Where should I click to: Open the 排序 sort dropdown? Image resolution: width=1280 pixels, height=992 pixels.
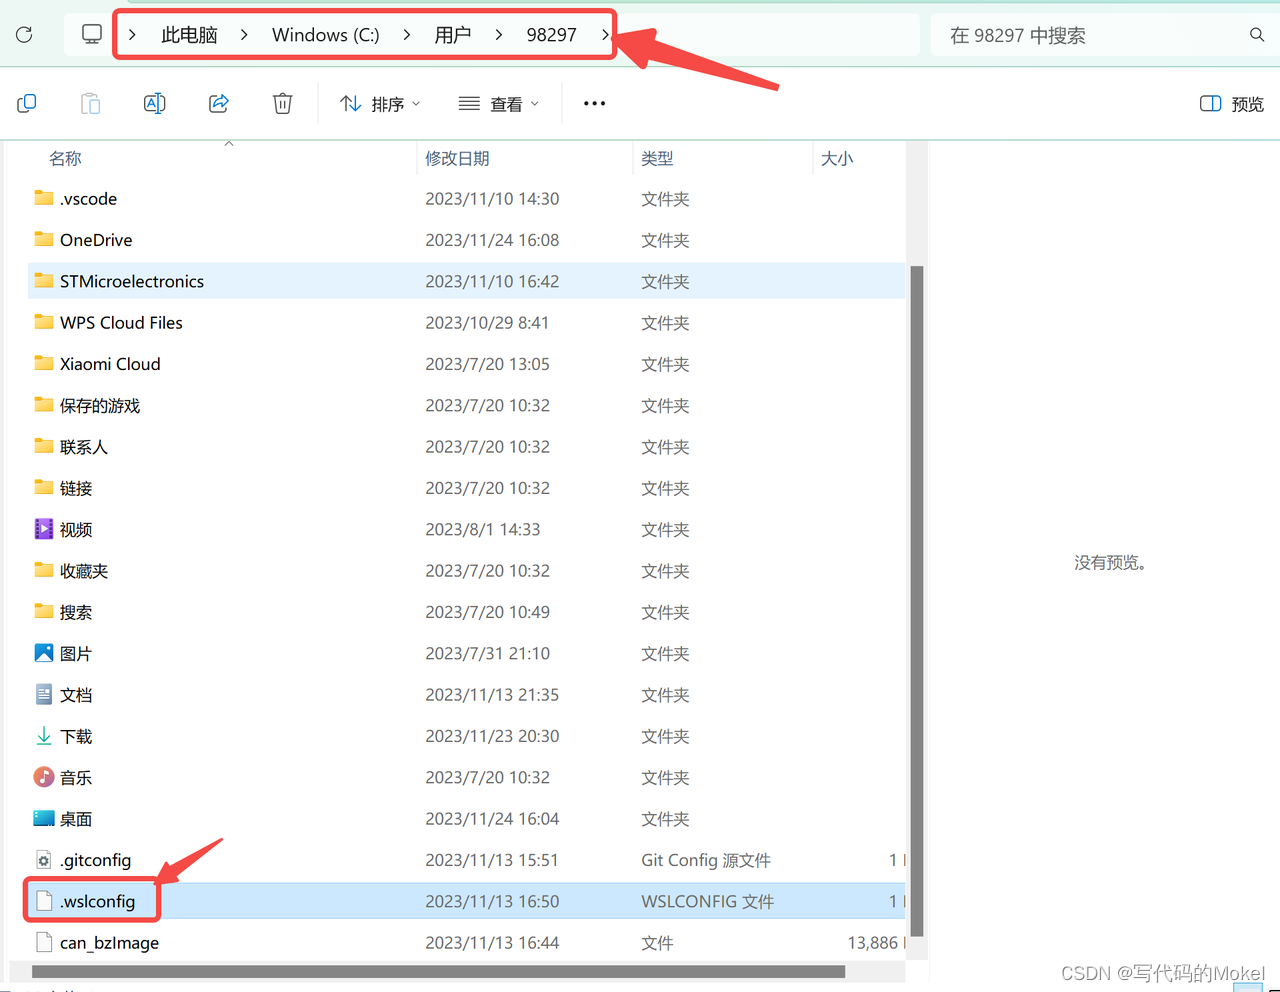(380, 103)
